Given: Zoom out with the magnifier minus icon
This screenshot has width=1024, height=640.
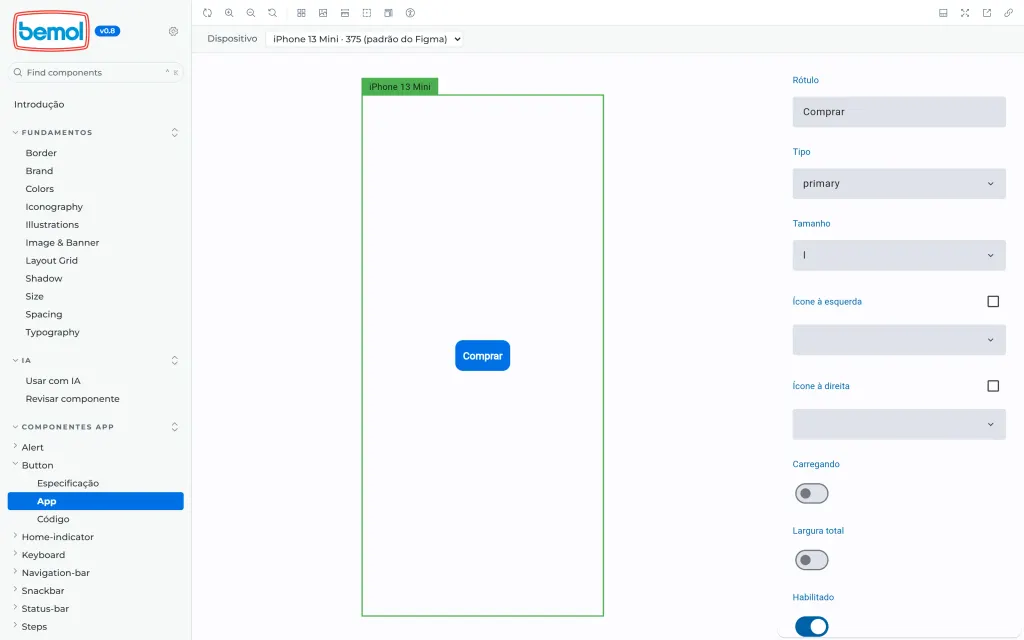Looking at the screenshot, I should coord(251,13).
